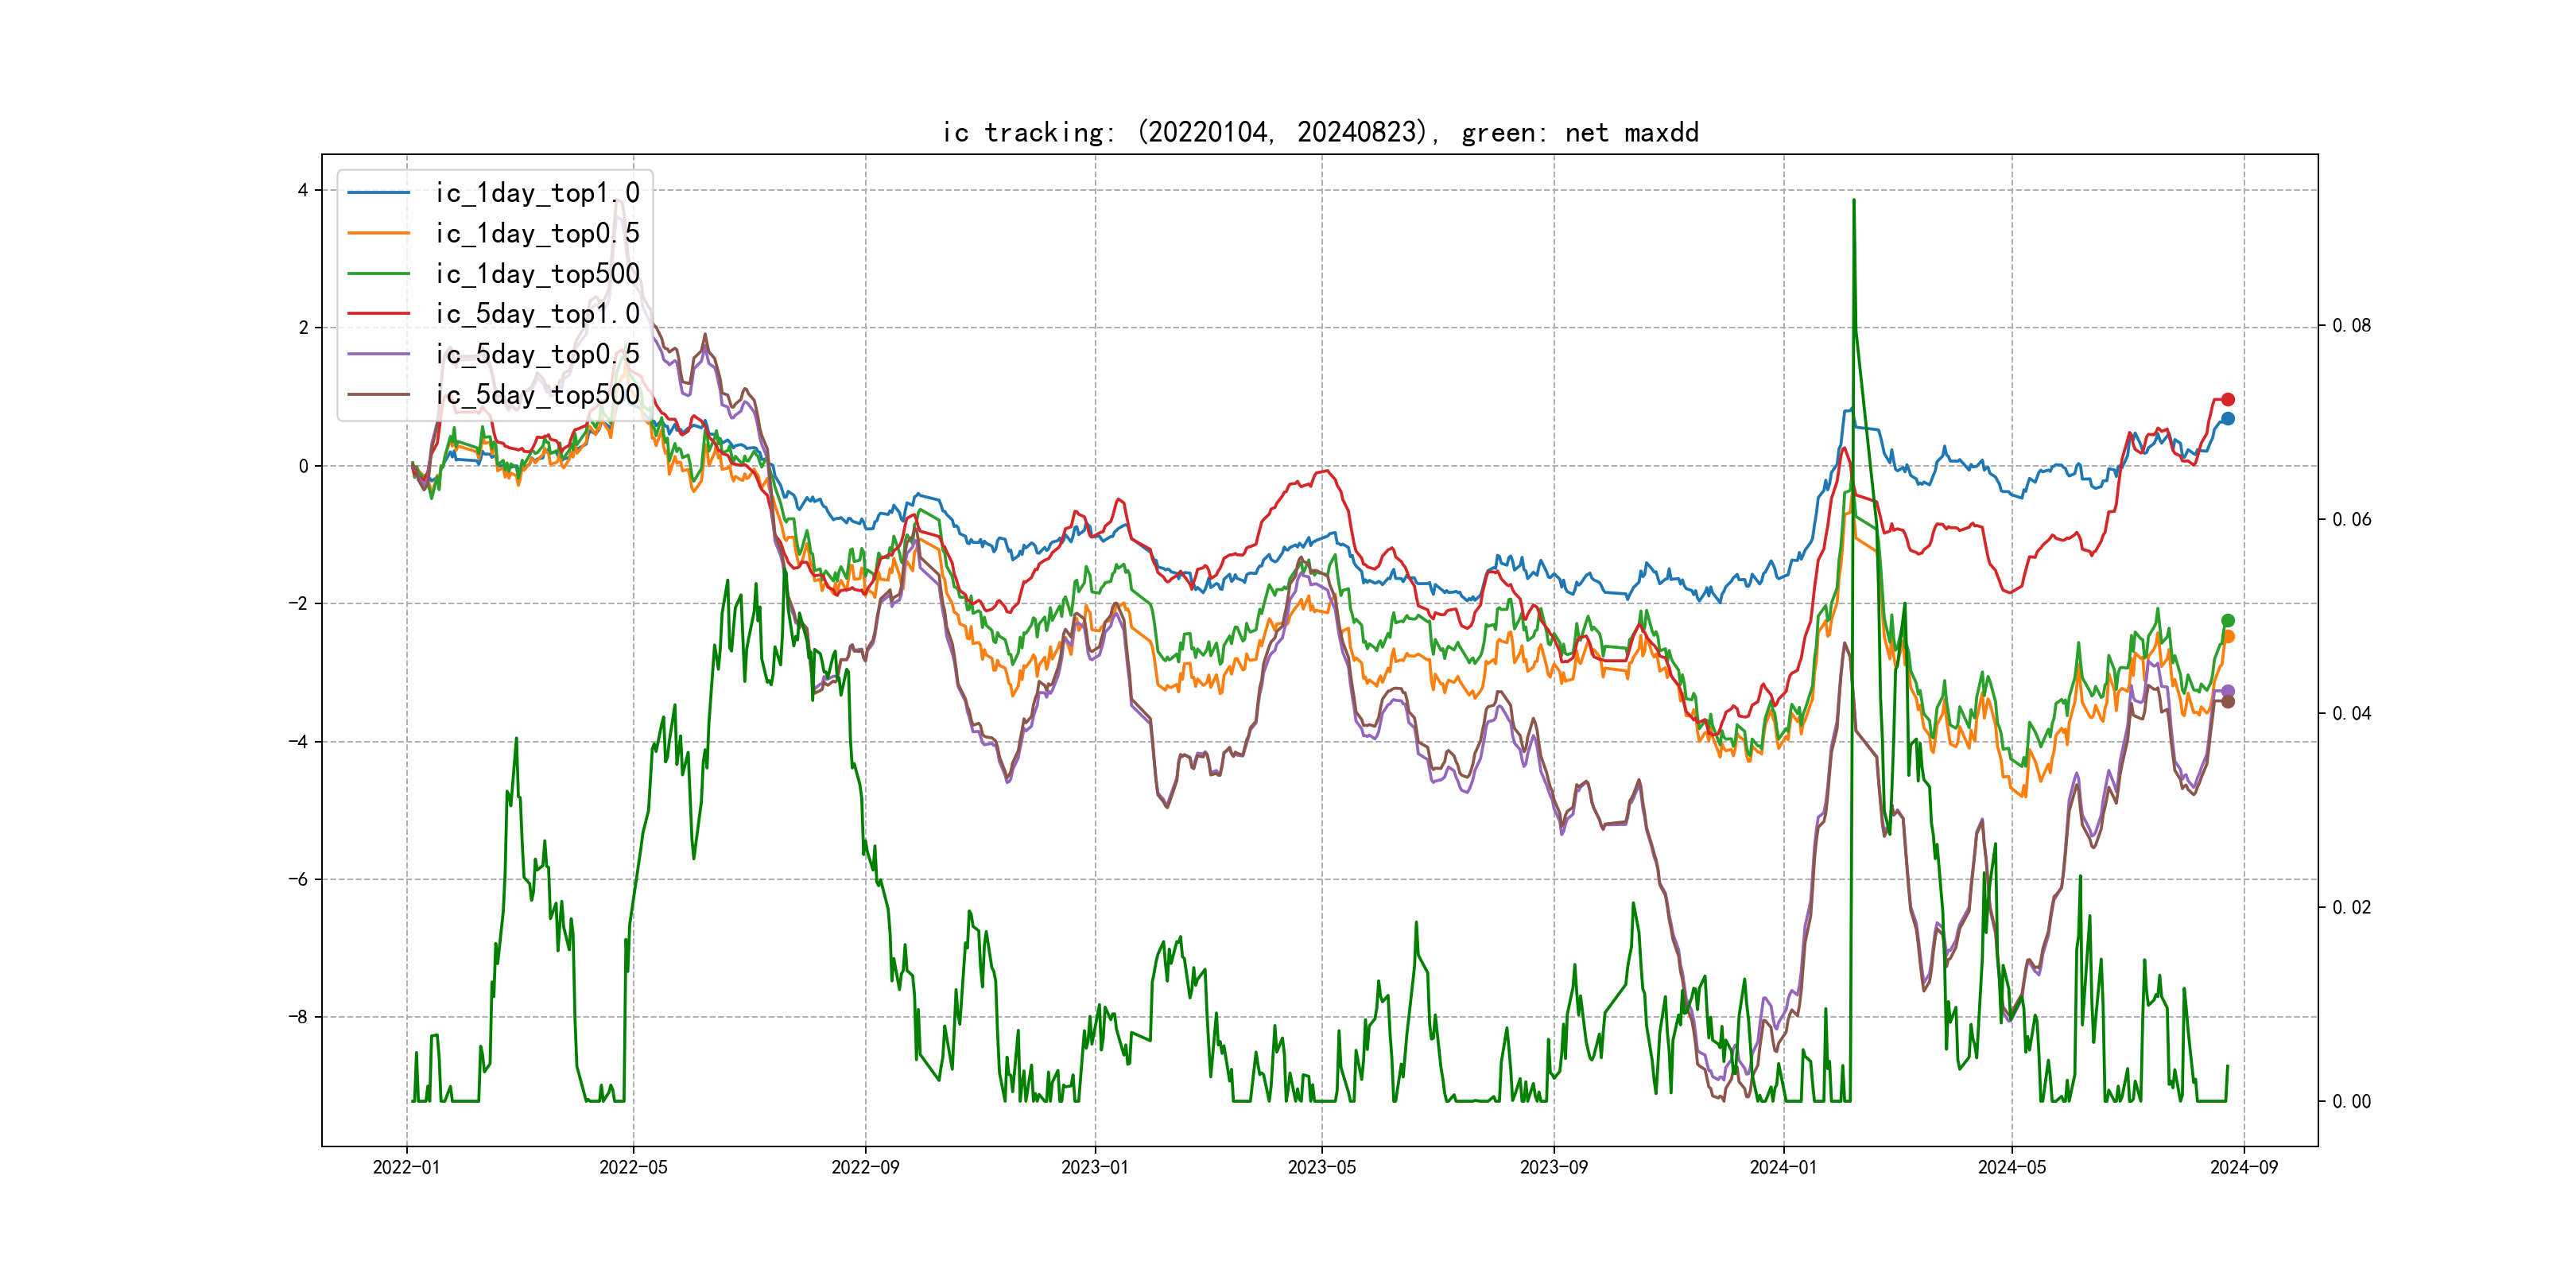Click the green endpoint dot marker
The height and width of the screenshot is (1288, 2576).
pos(2228,621)
